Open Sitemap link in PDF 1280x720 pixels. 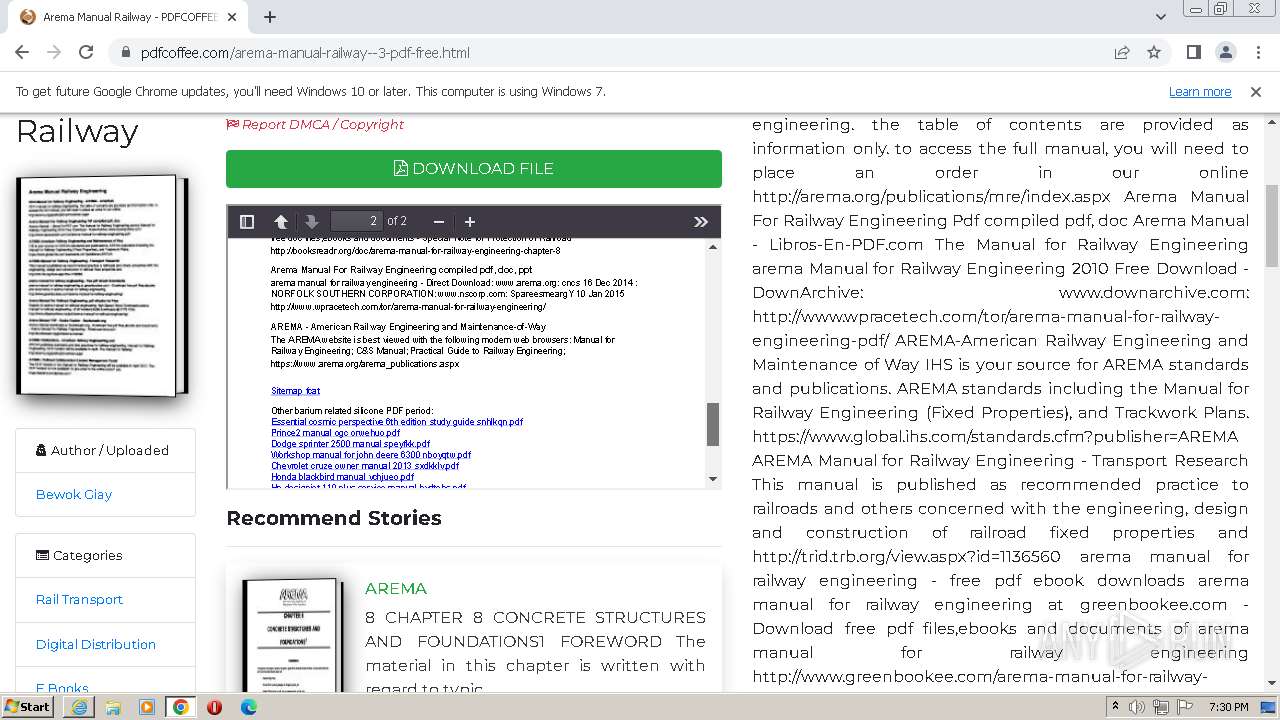(295, 391)
